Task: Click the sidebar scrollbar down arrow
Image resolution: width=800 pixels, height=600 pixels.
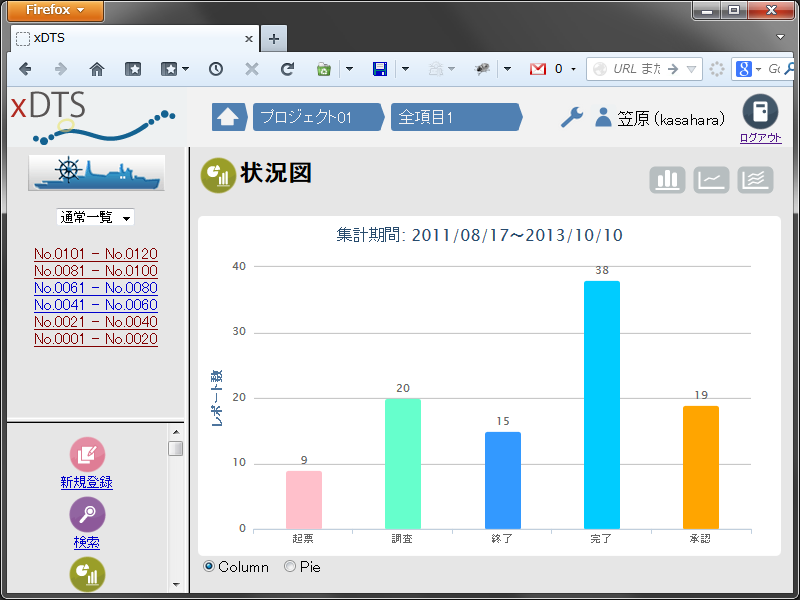Action: click(176, 585)
